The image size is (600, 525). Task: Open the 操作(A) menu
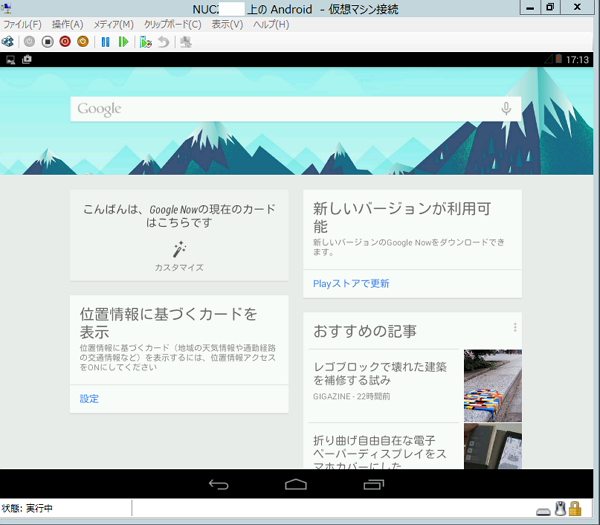tap(67, 24)
